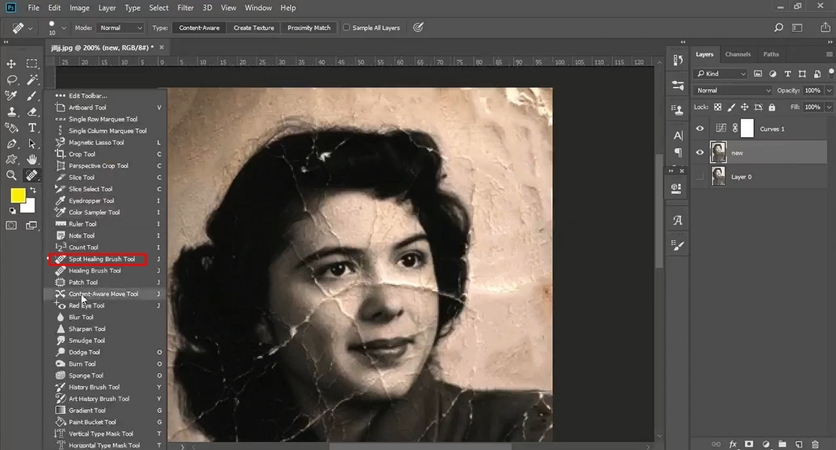Viewport: 836px width, 450px height.
Task: Click the yellow foreground color swatch
Action: (x=18, y=196)
